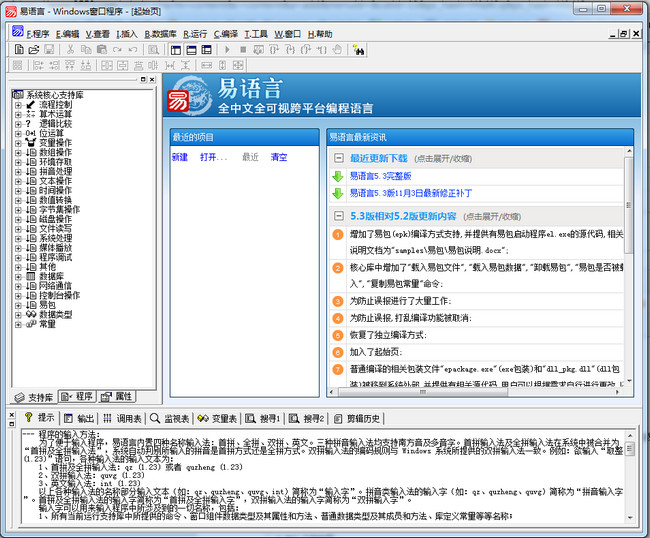
Task: Select the 网络通信 tree item
Action: click(x=55, y=286)
